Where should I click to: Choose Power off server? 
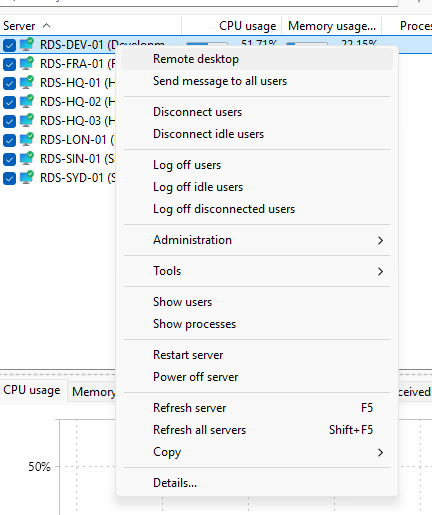[257, 377]
